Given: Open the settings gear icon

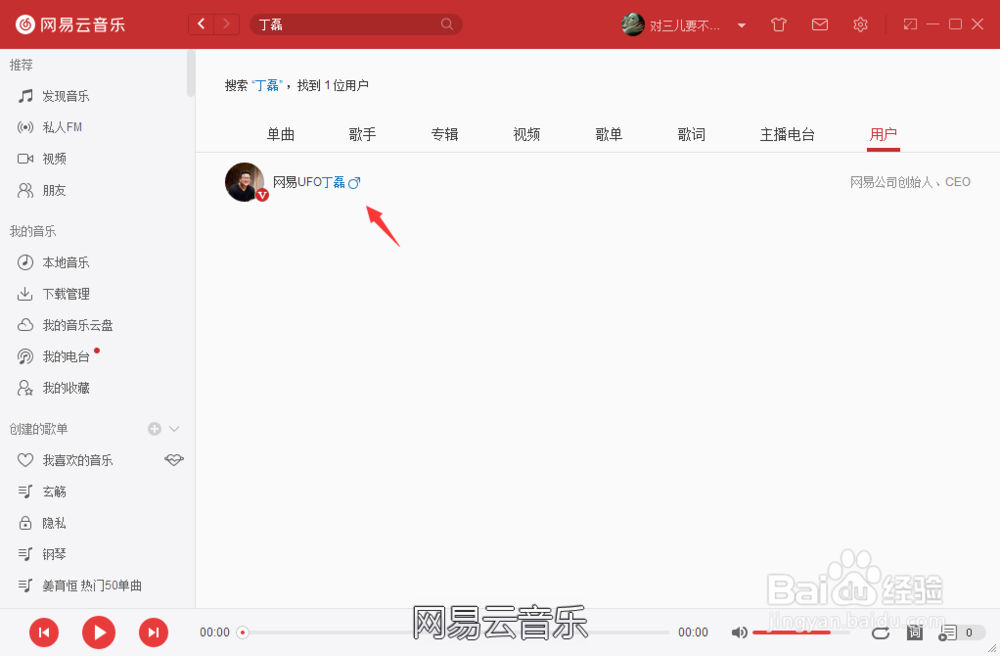Looking at the screenshot, I should (860, 25).
